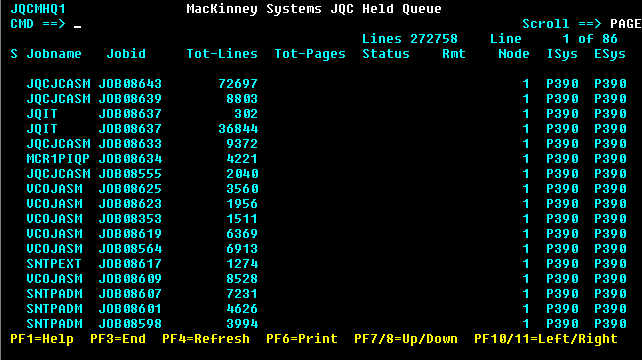Select job JOB08564
The width and height of the screenshot is (642, 360).
[130, 249]
